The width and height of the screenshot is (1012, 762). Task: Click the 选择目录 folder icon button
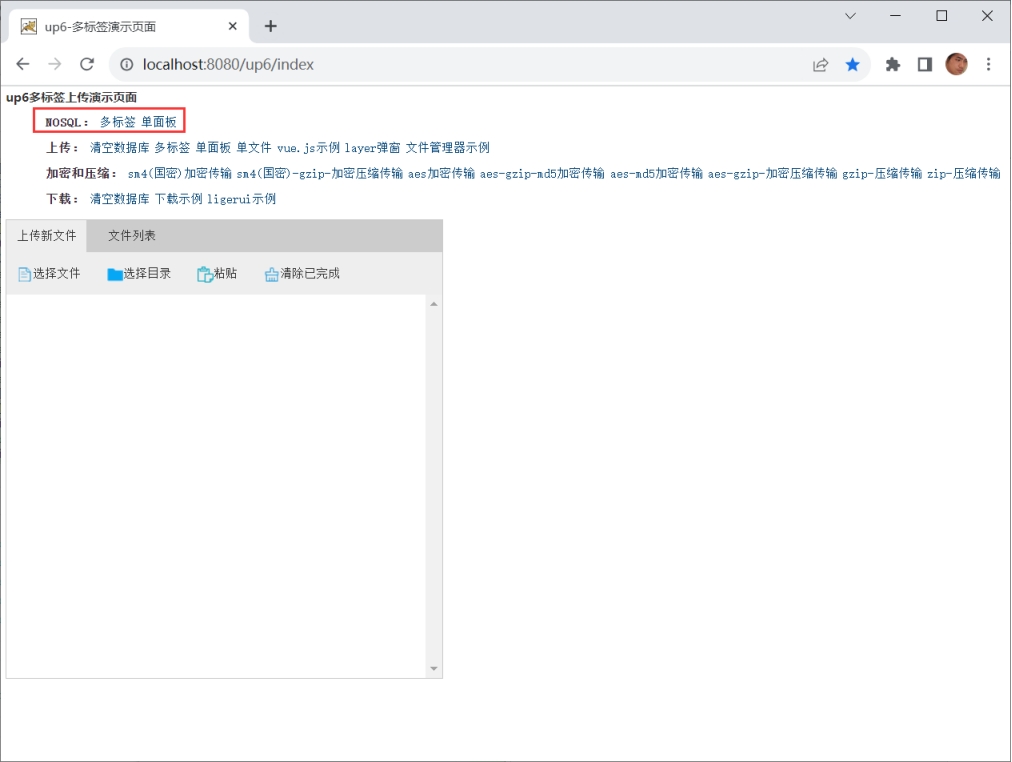(x=139, y=274)
